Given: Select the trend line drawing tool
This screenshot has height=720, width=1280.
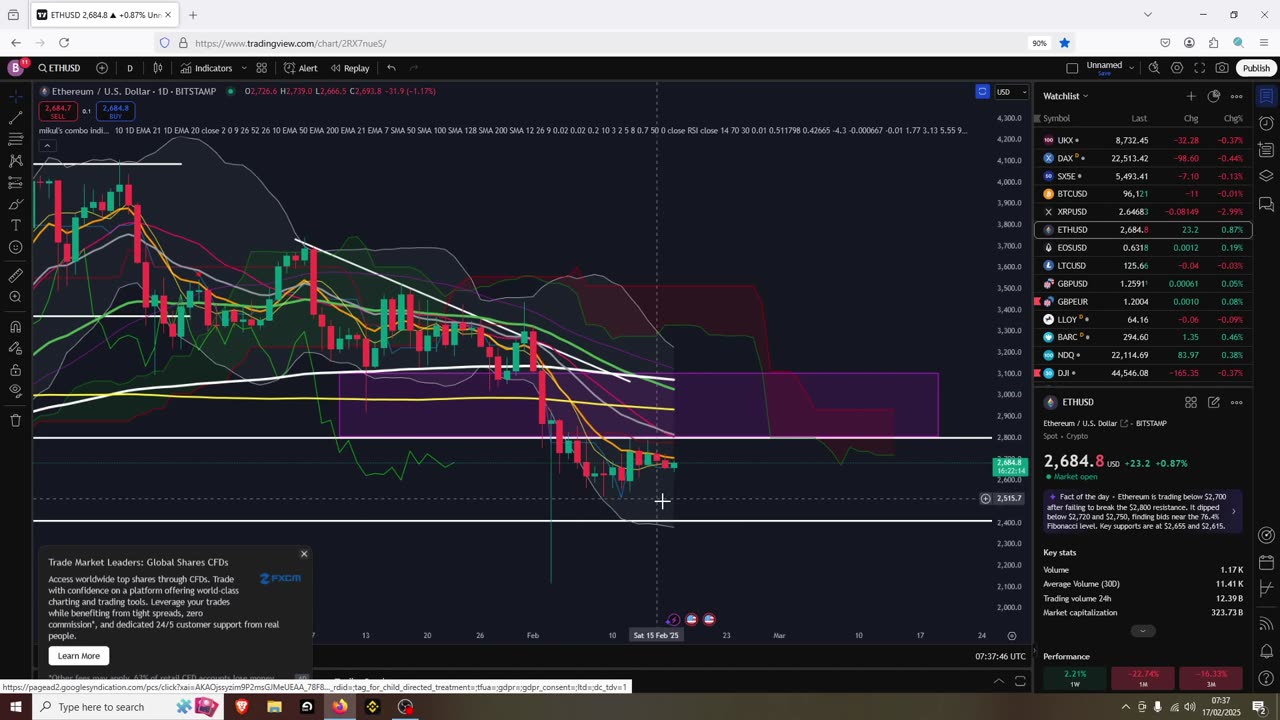Looking at the screenshot, I should (x=15, y=118).
